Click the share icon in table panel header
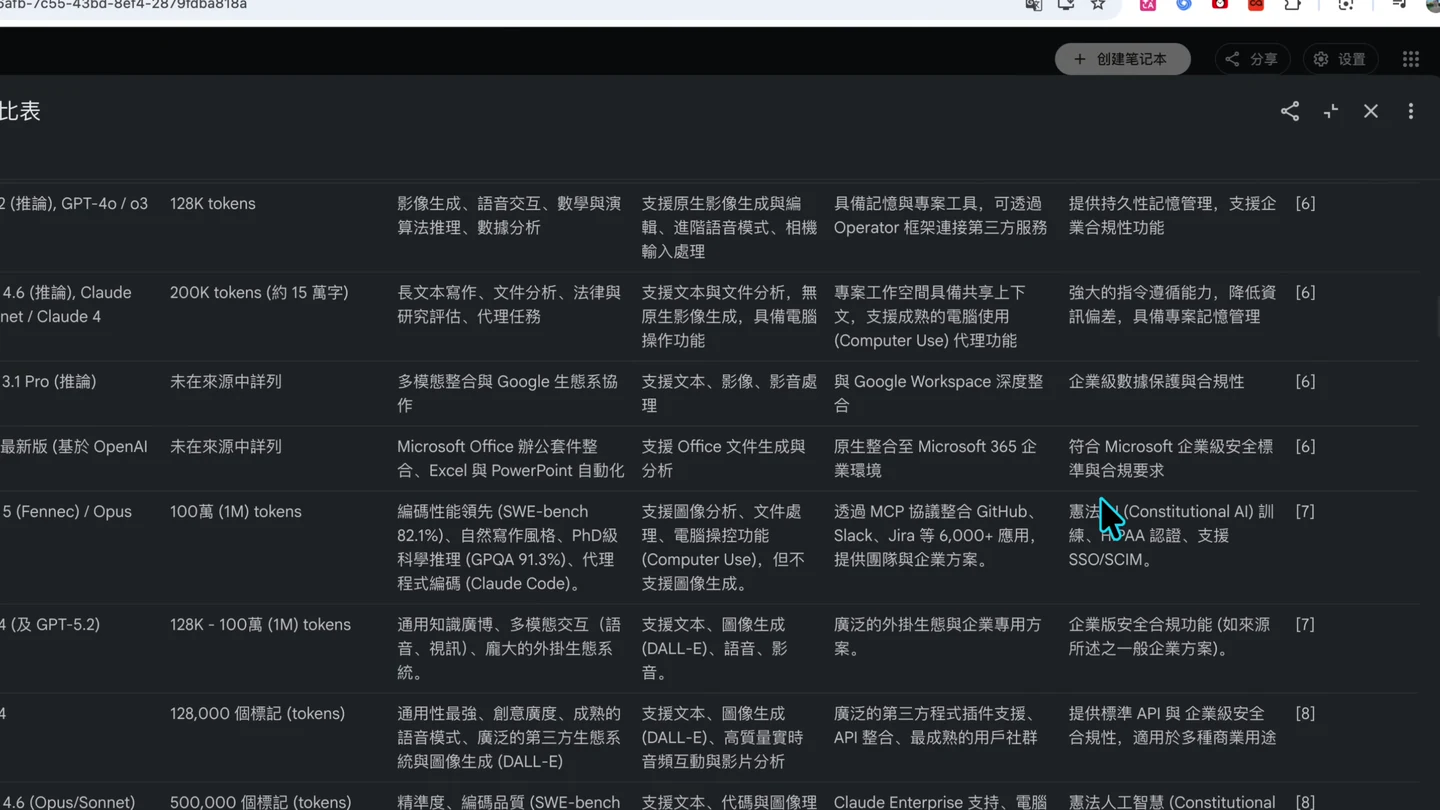Image resolution: width=1440 pixels, height=810 pixels. (x=1290, y=111)
